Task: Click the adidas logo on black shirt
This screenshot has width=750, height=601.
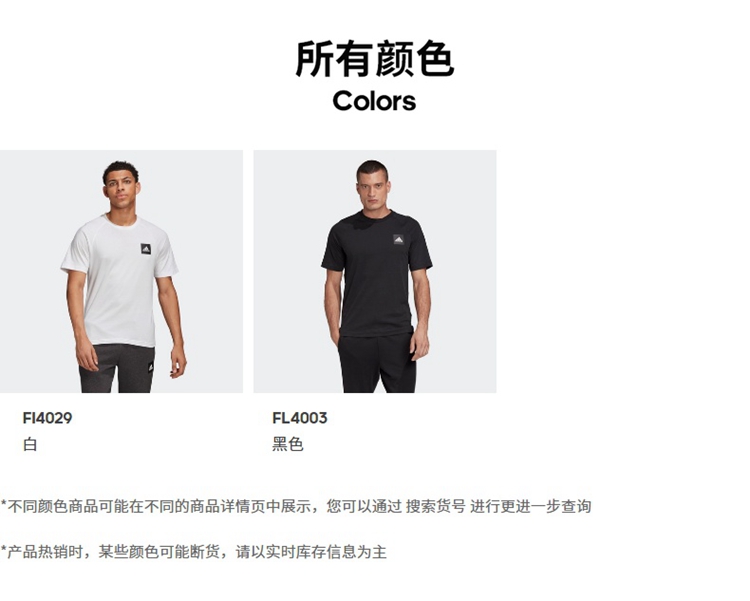Action: point(398,240)
